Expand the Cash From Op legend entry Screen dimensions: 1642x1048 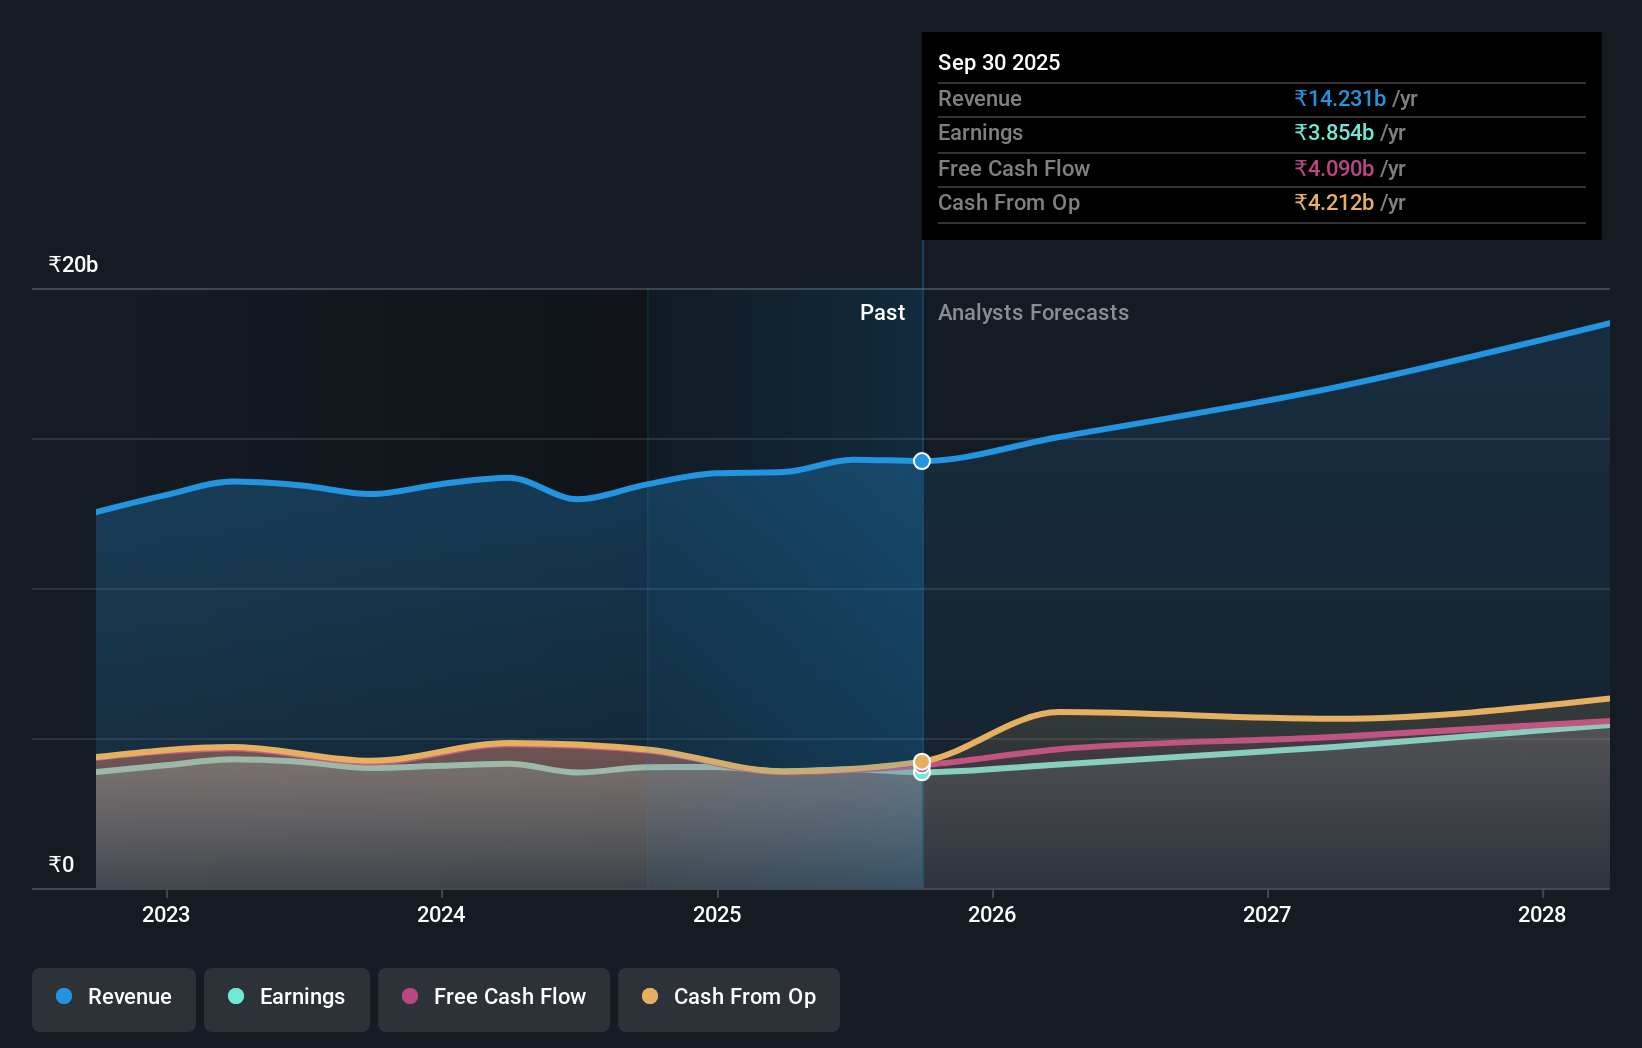click(728, 999)
